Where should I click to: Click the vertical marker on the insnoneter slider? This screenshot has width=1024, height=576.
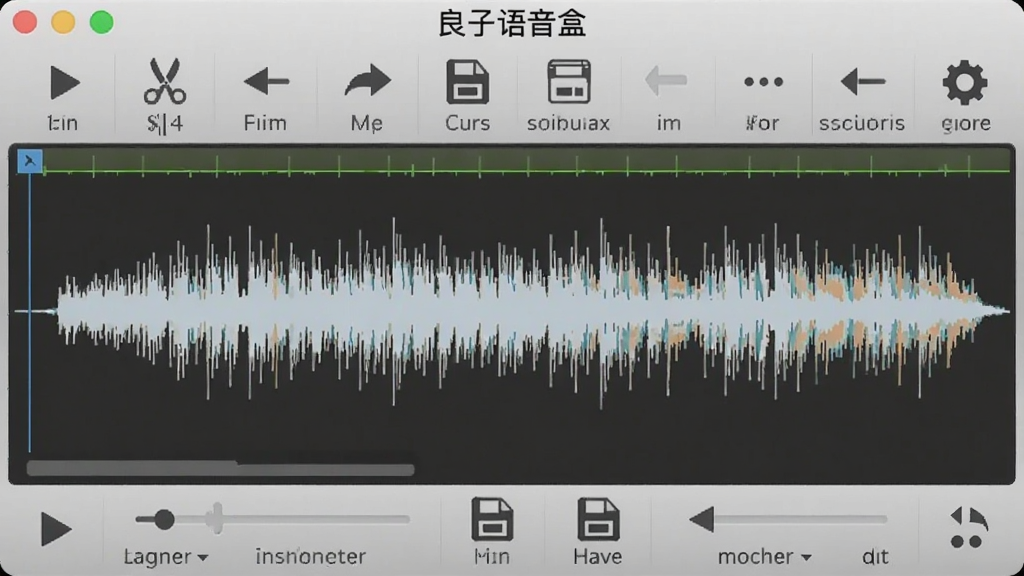pyautogui.click(x=217, y=519)
